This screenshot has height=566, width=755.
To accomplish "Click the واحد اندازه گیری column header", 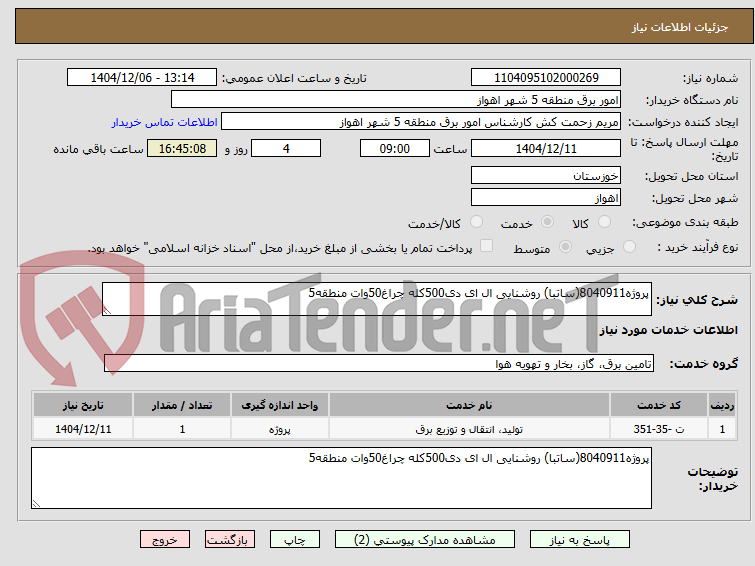I will pyautogui.click(x=280, y=405).
